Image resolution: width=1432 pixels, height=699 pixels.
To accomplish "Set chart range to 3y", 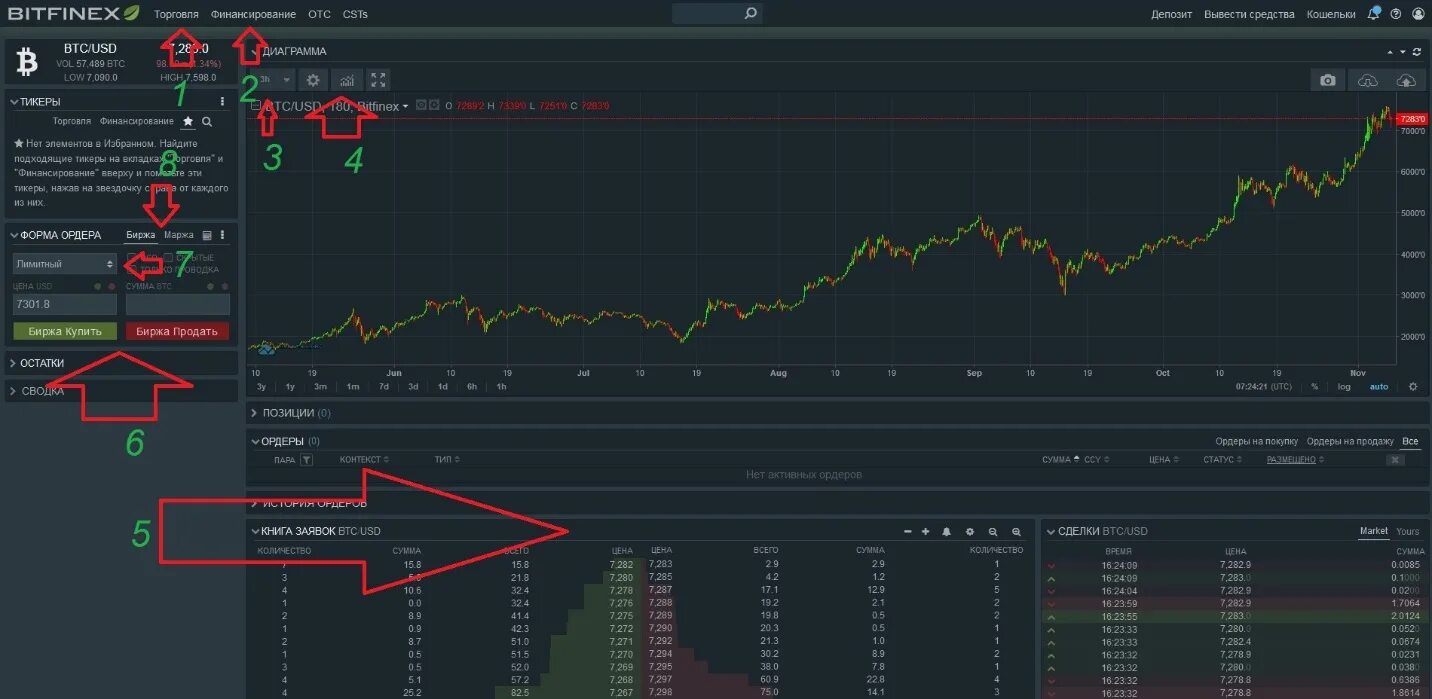I will [x=262, y=387].
